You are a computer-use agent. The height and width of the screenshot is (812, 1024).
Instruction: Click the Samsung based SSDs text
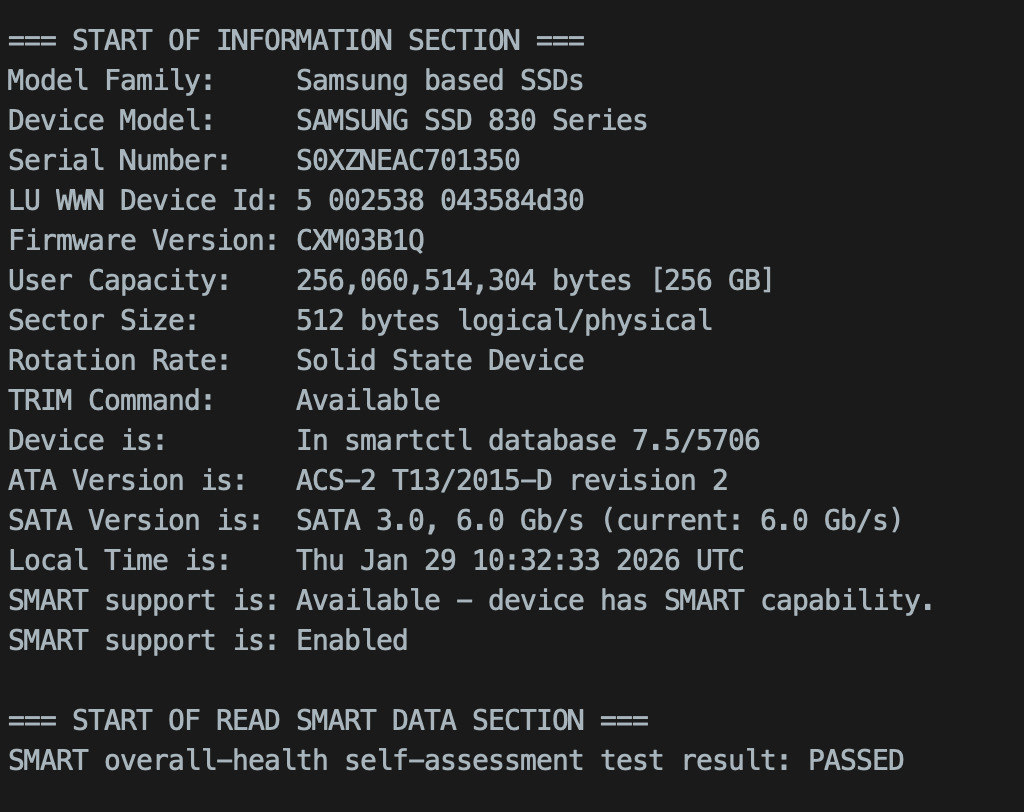(x=440, y=80)
